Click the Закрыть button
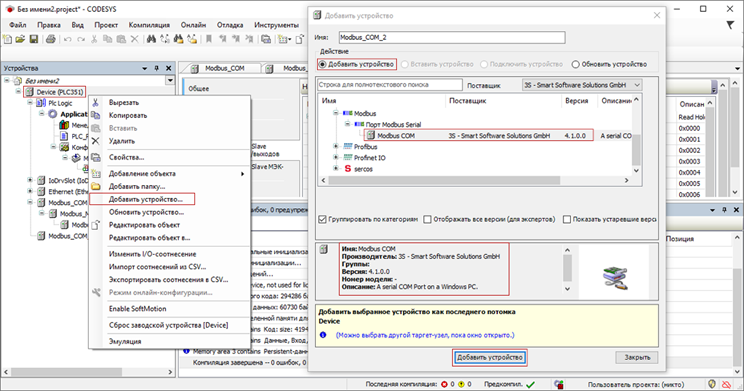Viewport: 744px width, 391px height. [x=637, y=357]
